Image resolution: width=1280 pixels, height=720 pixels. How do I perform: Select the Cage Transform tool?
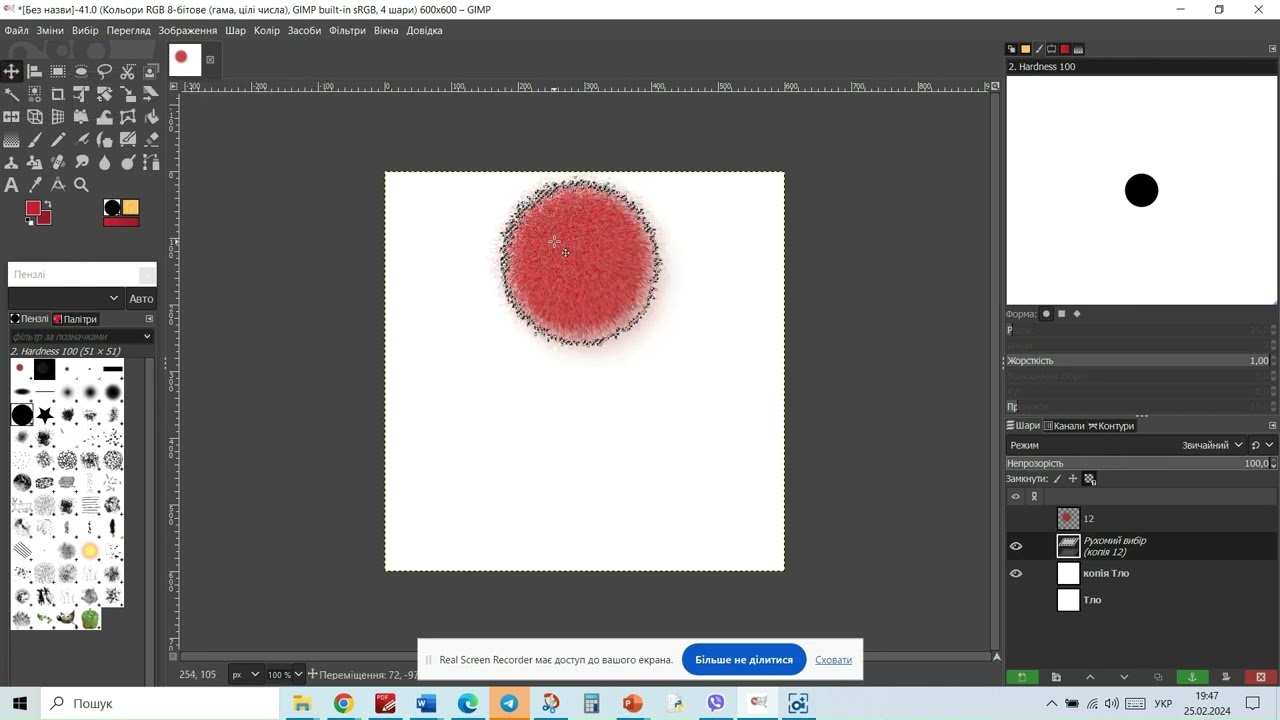coord(128,117)
